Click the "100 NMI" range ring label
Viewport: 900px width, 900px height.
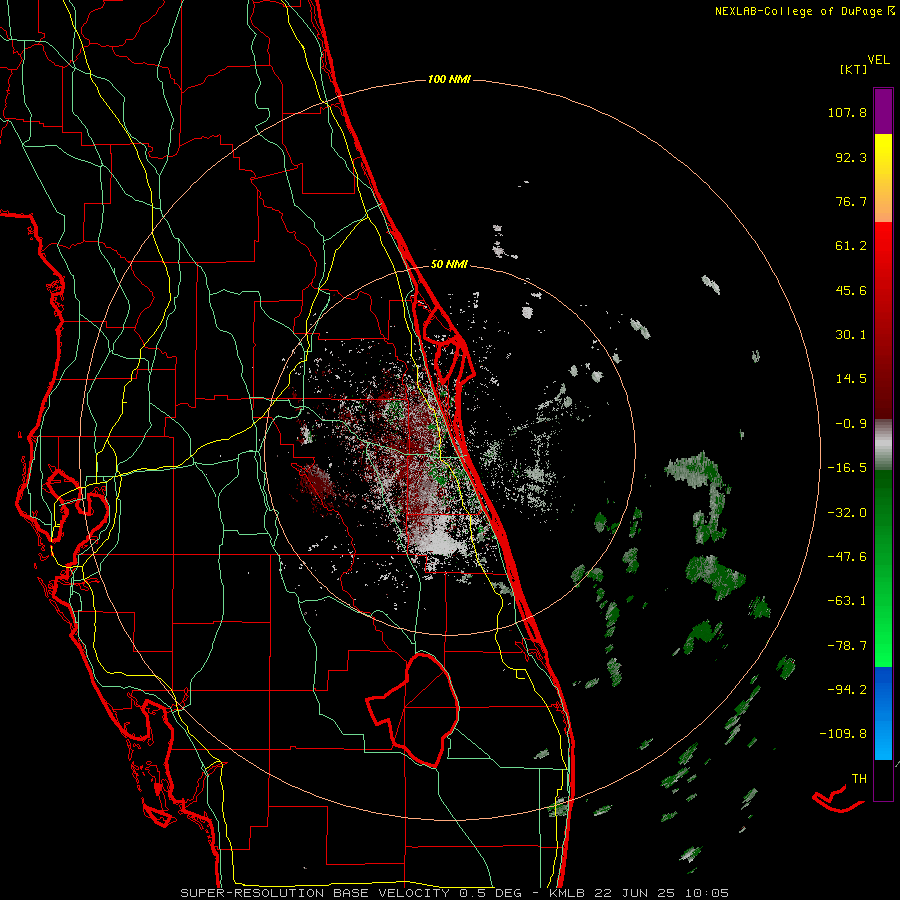[x=449, y=79]
